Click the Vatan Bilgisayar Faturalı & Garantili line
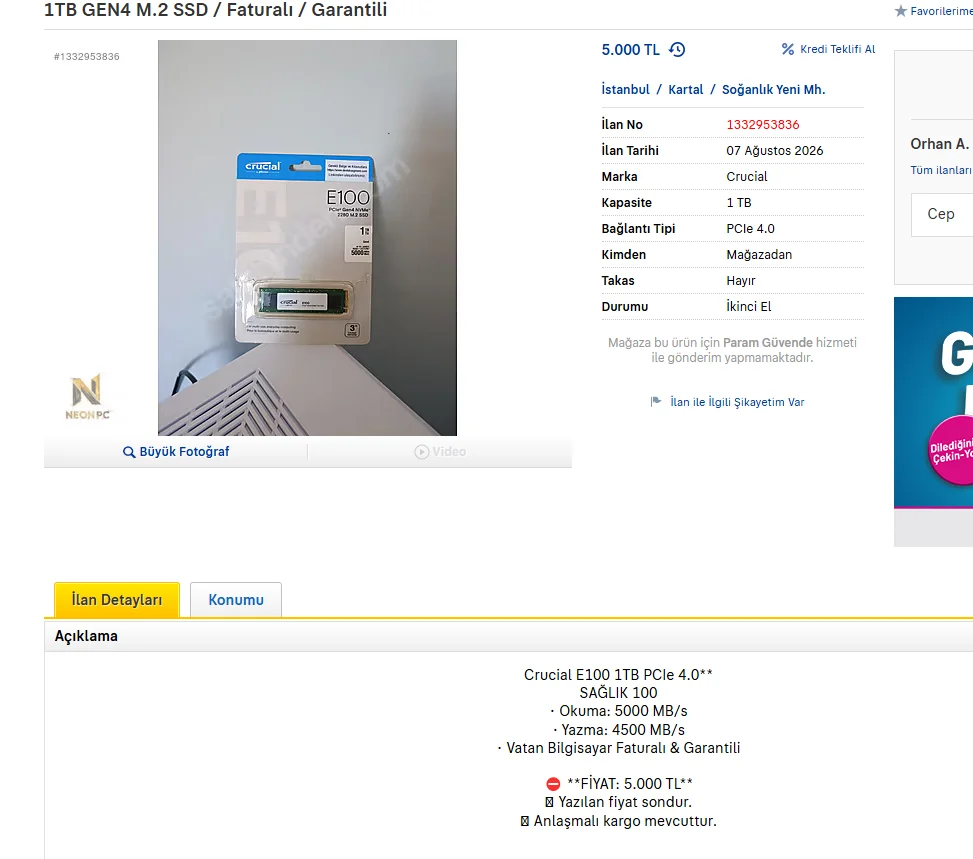 pos(619,749)
